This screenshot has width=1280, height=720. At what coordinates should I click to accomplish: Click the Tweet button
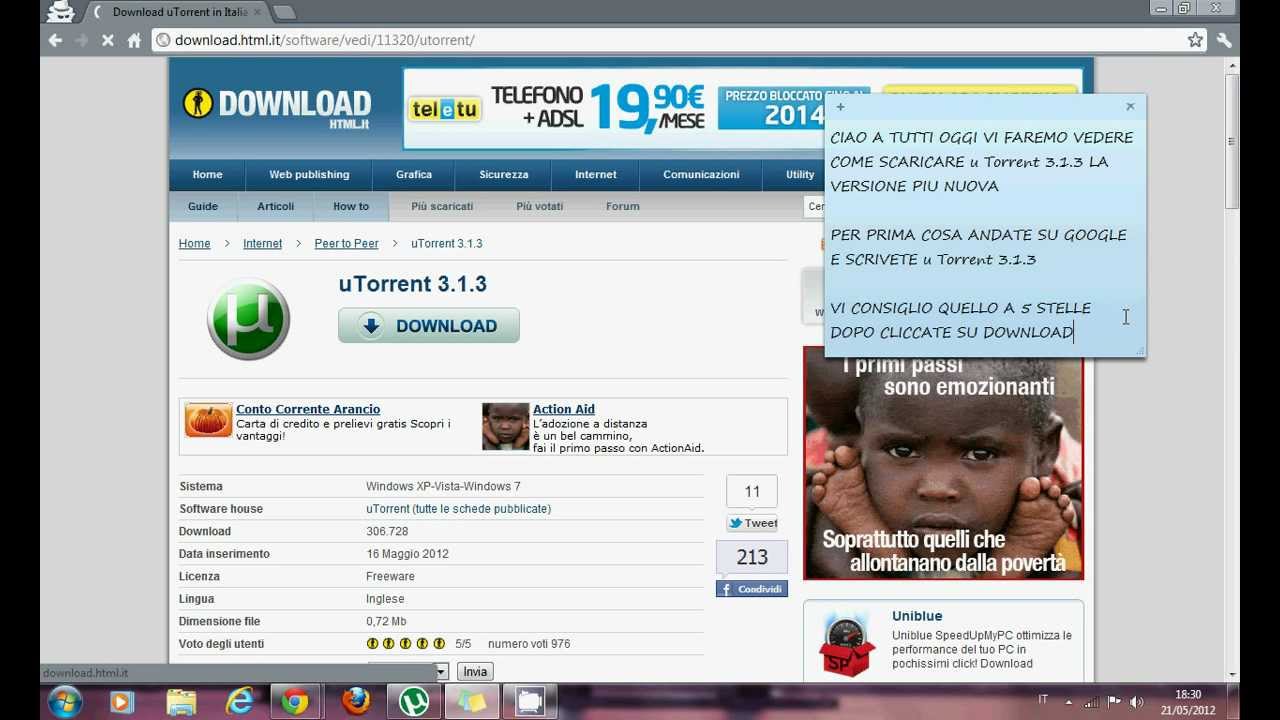[752, 523]
